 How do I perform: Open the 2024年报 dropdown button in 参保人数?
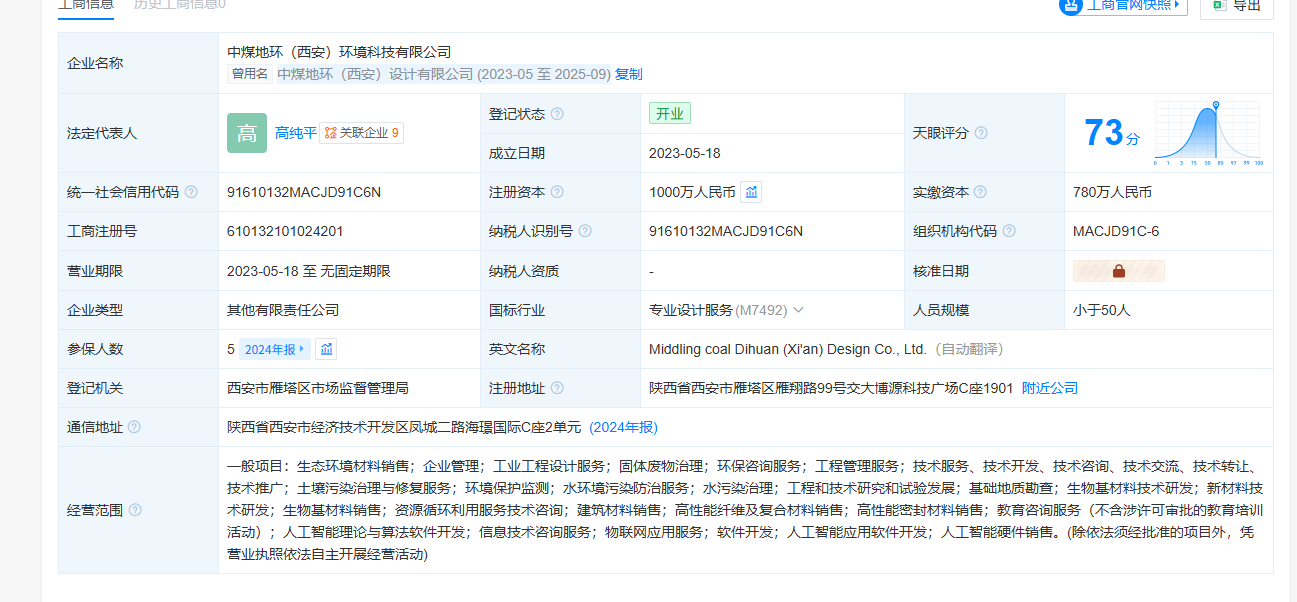276,349
